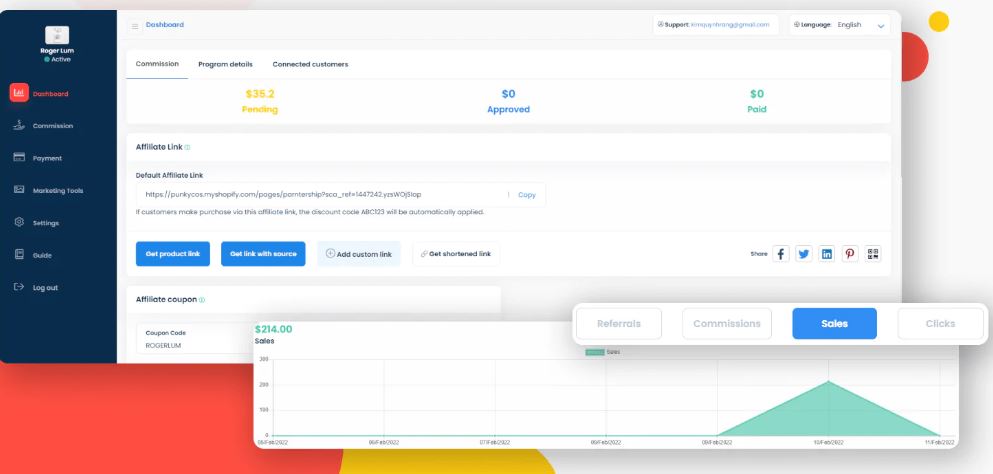The height and width of the screenshot is (474, 993).
Task: Open the Dashboard sidebar icon
Action: click(x=19, y=93)
